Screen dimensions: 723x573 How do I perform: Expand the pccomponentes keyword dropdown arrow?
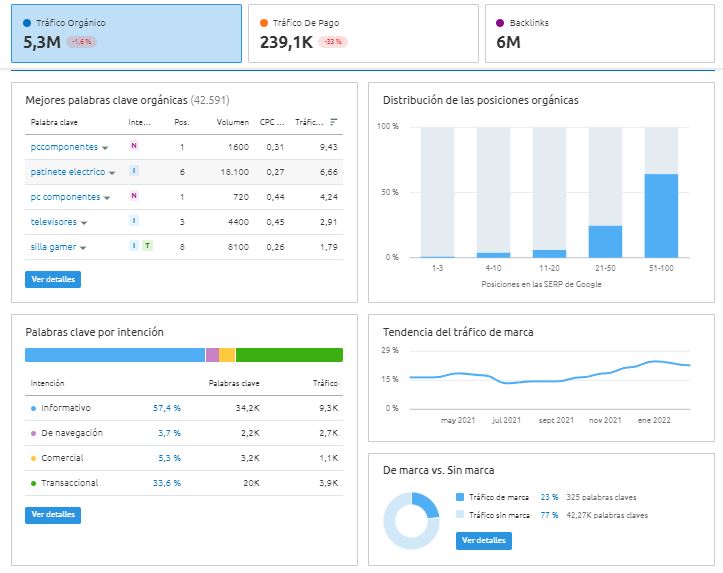[x=105, y=148]
